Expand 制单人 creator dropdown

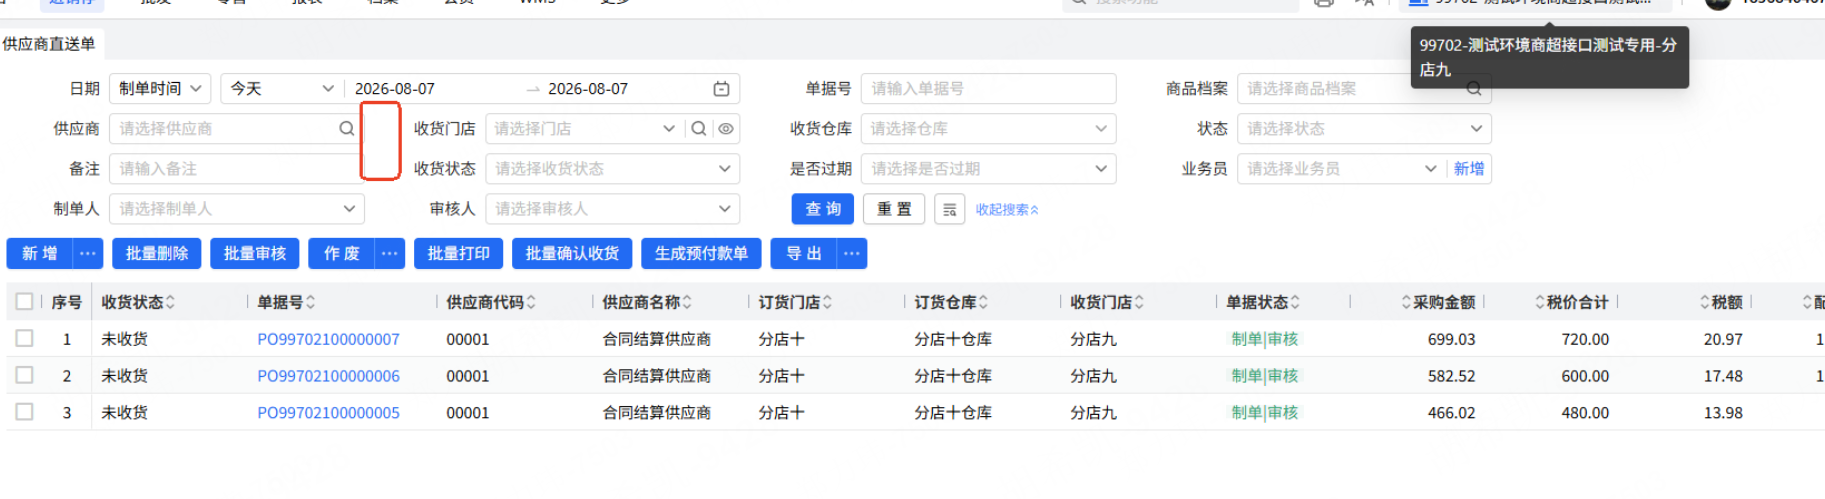tap(349, 209)
